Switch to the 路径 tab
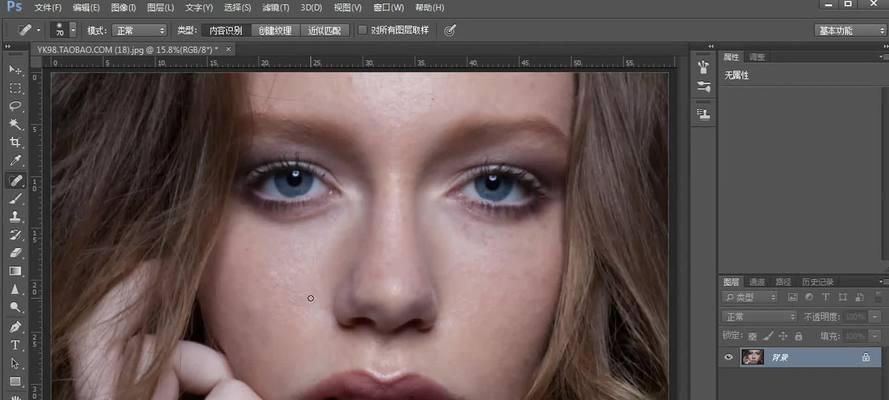 click(783, 282)
